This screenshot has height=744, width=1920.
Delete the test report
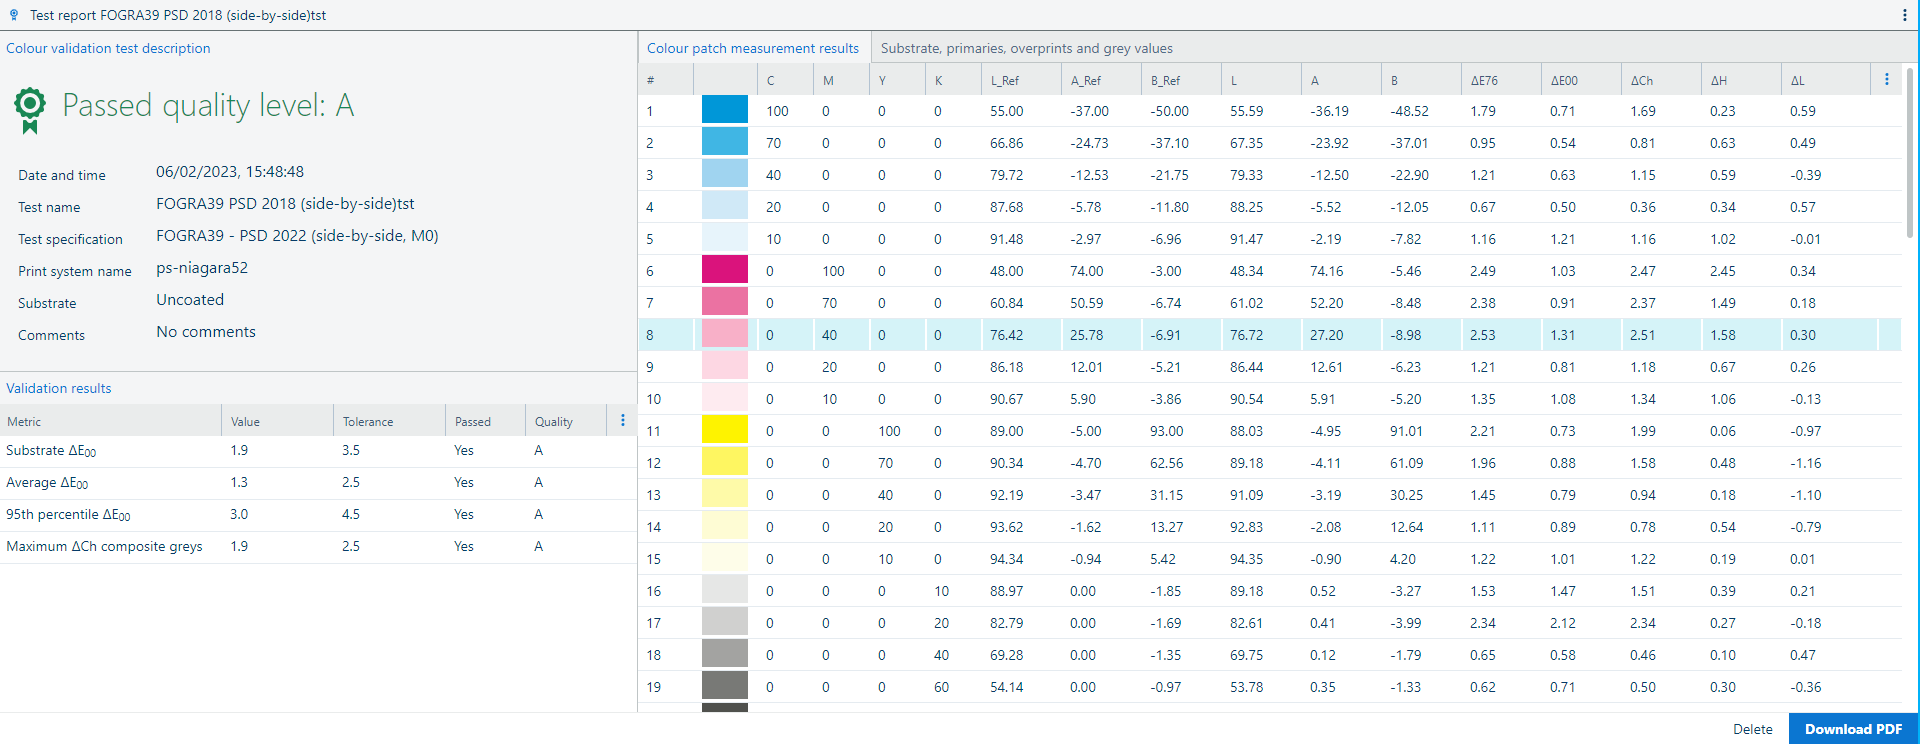[x=1752, y=729]
